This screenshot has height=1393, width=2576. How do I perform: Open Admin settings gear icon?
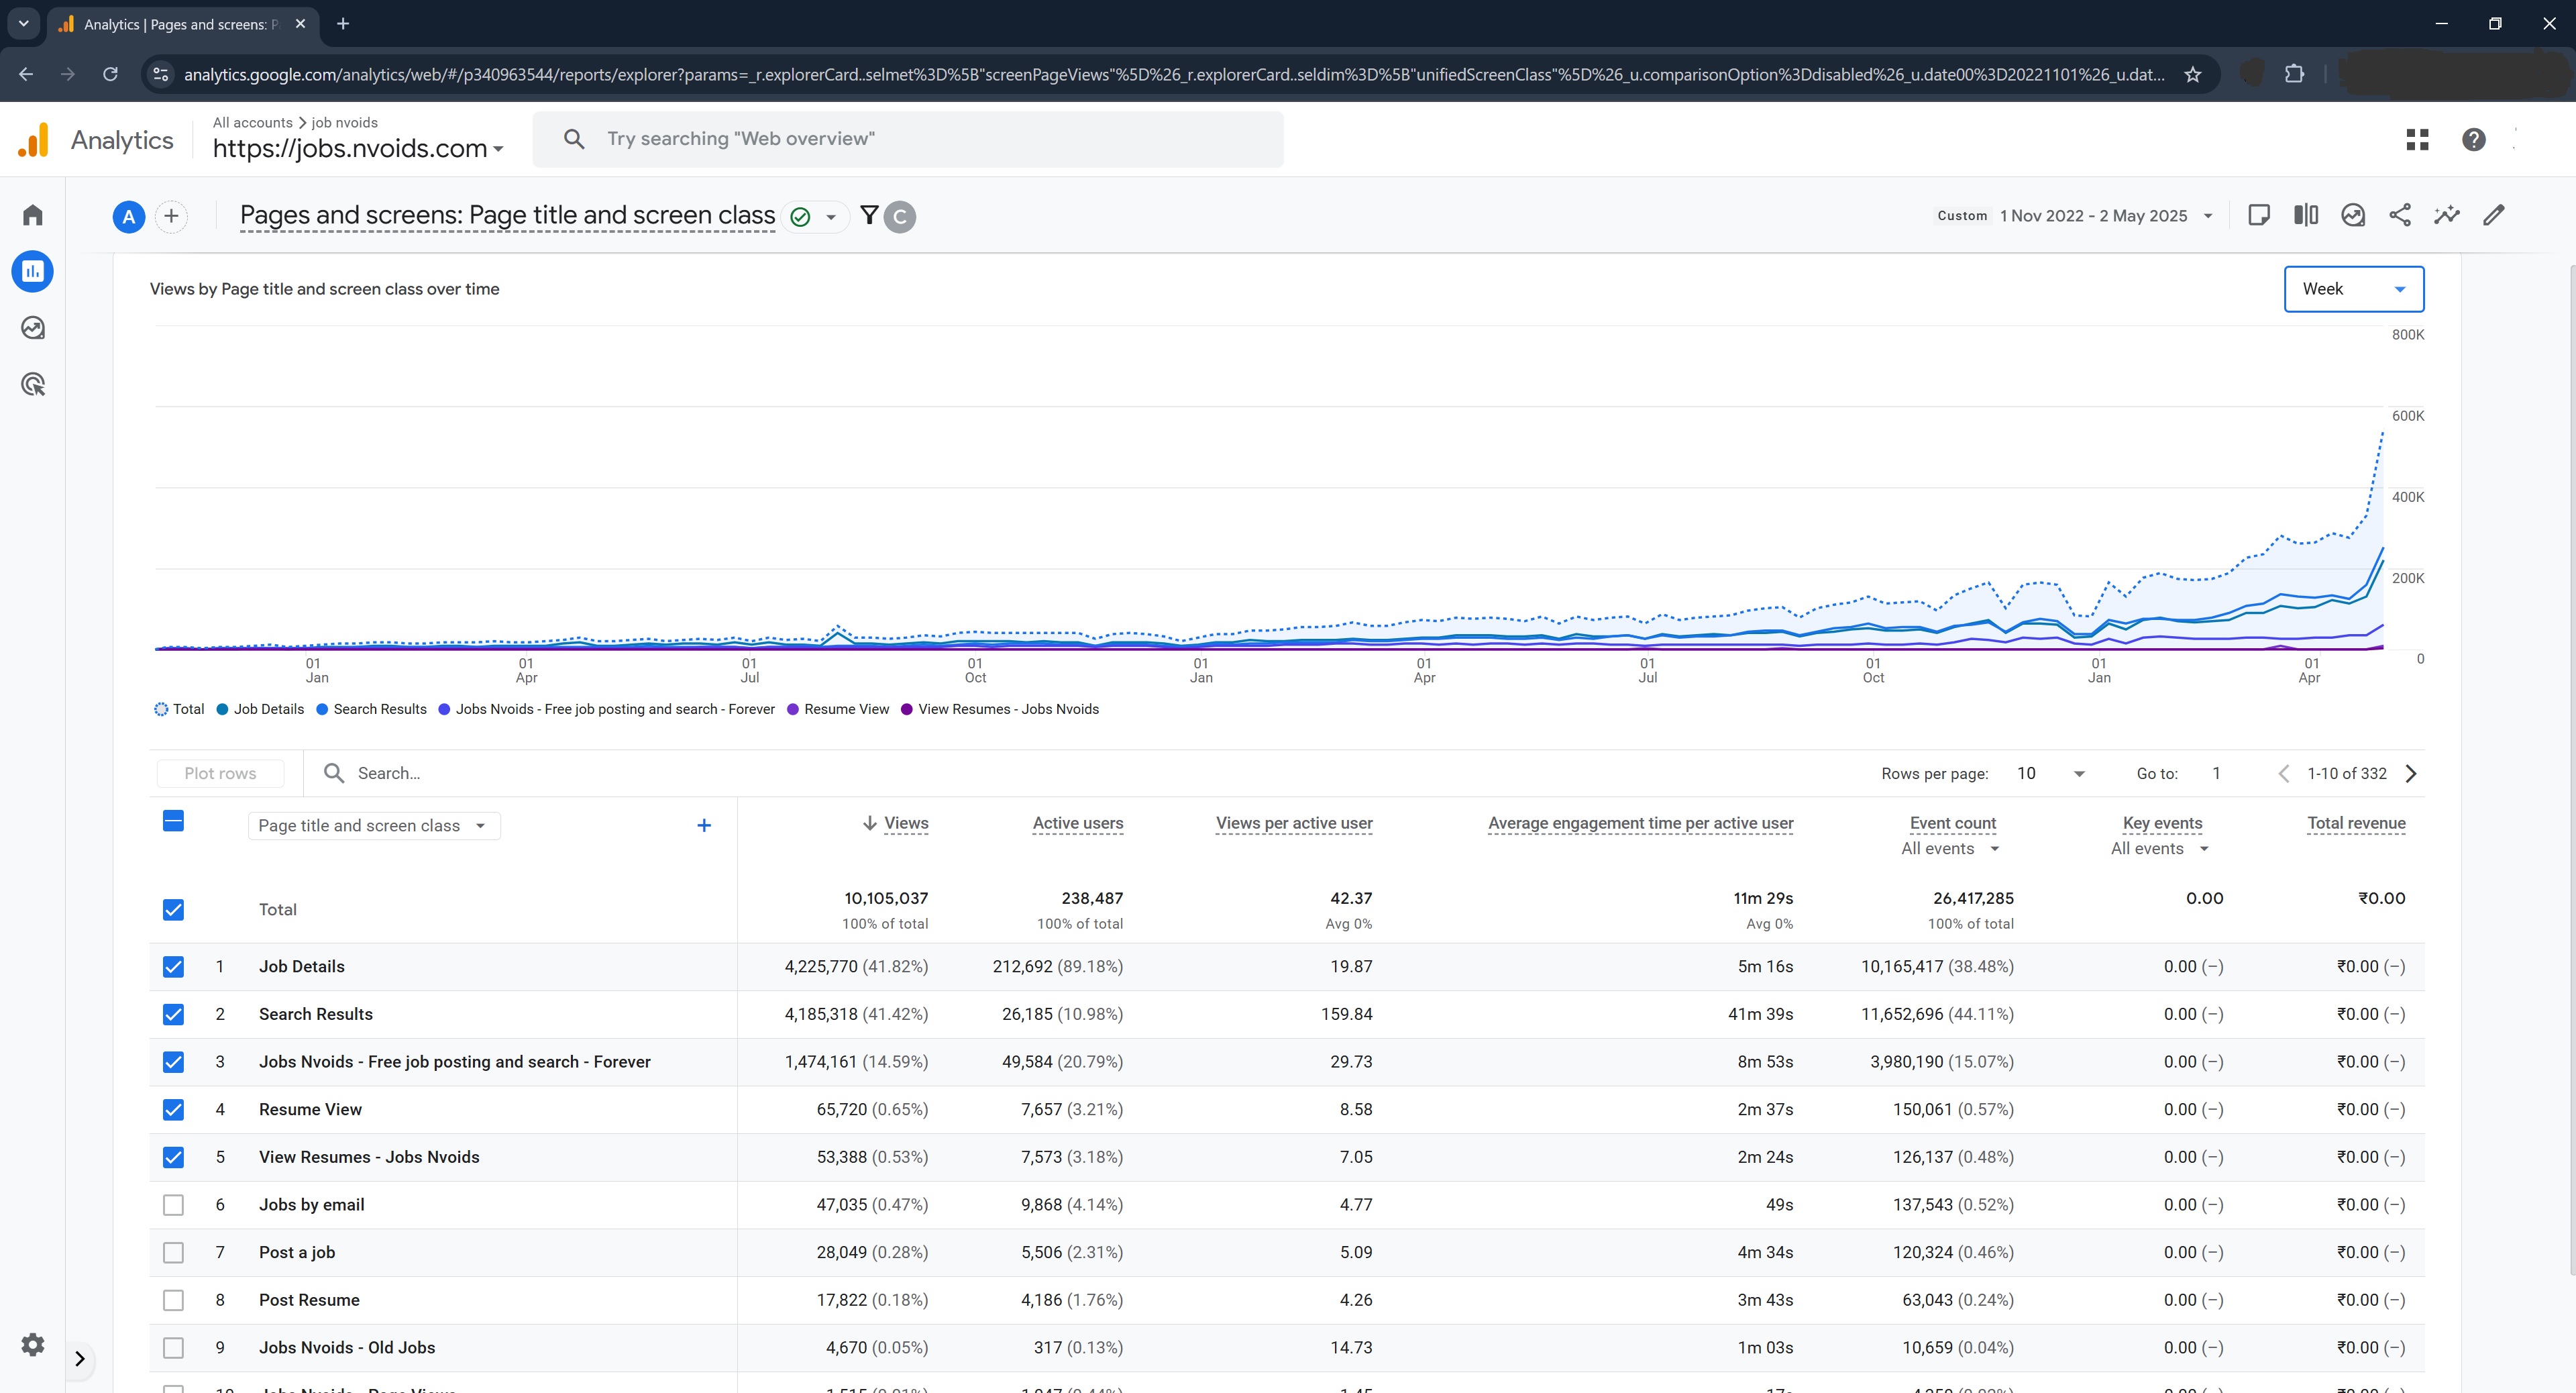click(x=33, y=1344)
